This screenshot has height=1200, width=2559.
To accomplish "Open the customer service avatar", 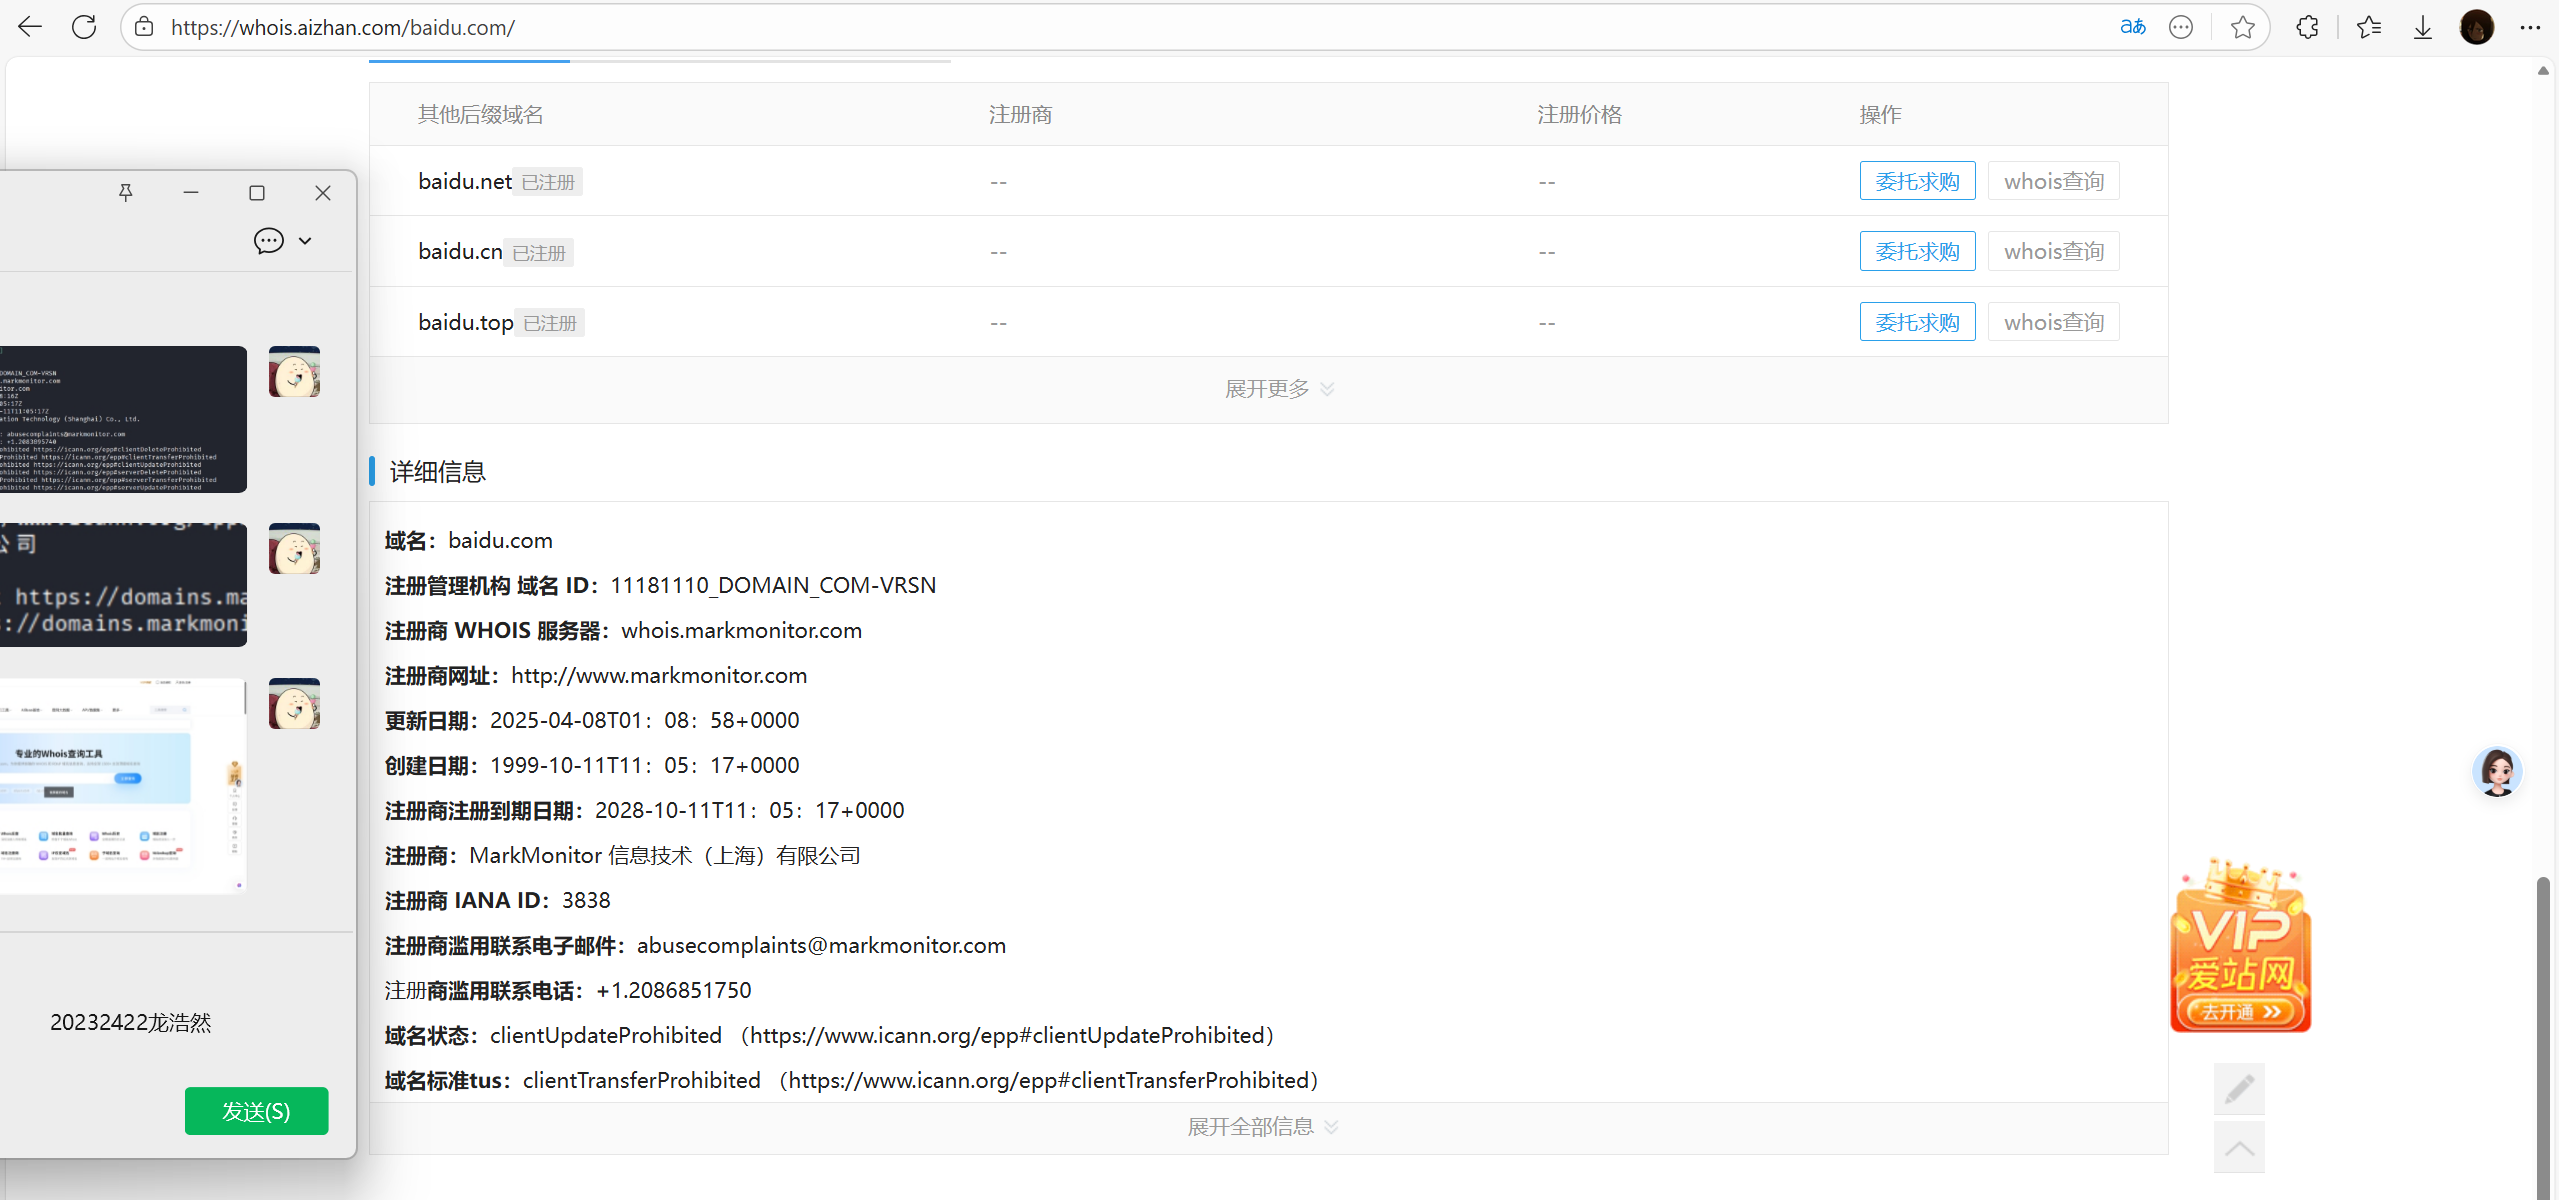I will click(x=2497, y=771).
